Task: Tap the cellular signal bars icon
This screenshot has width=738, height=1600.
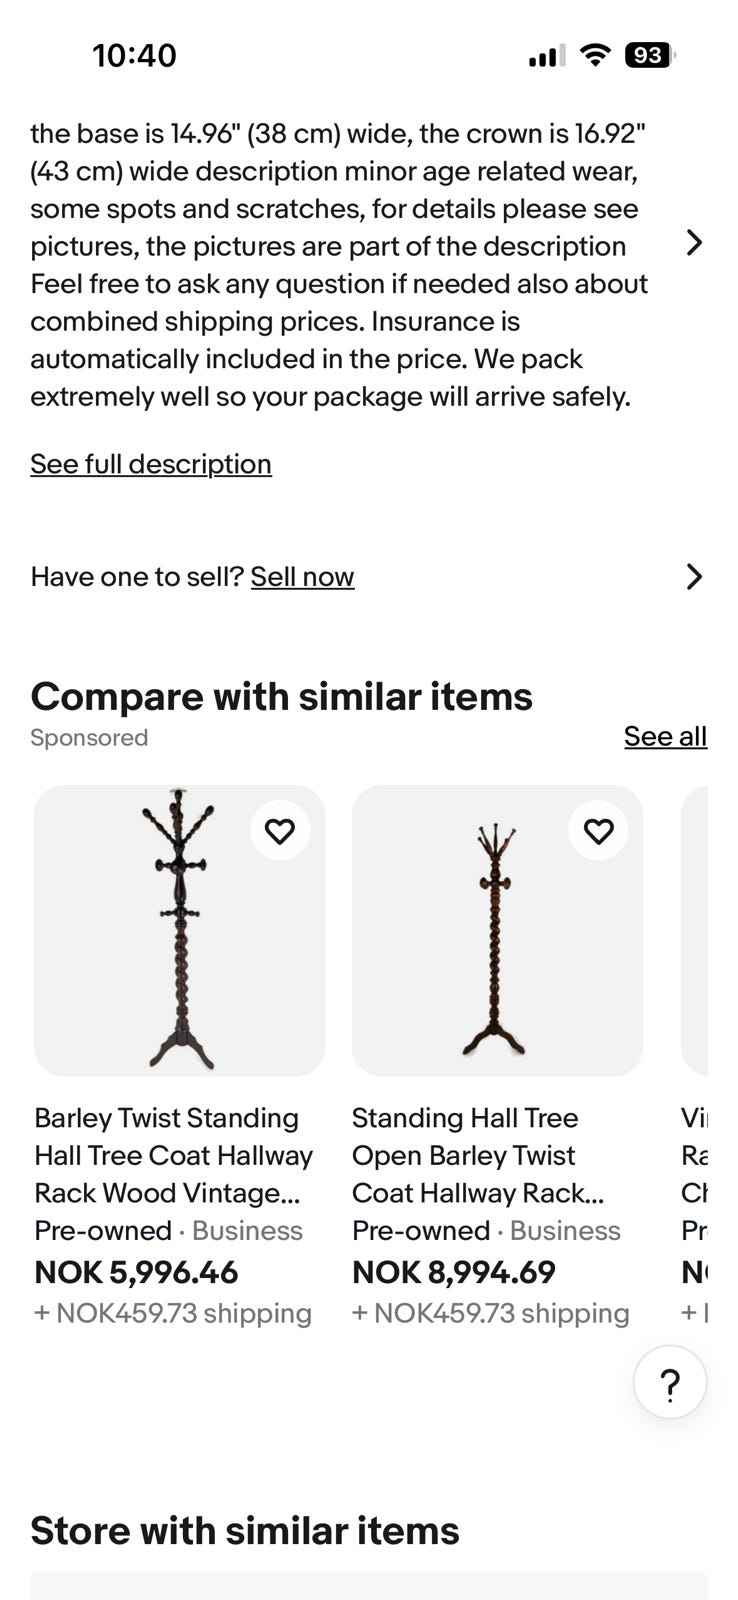Action: coord(546,56)
